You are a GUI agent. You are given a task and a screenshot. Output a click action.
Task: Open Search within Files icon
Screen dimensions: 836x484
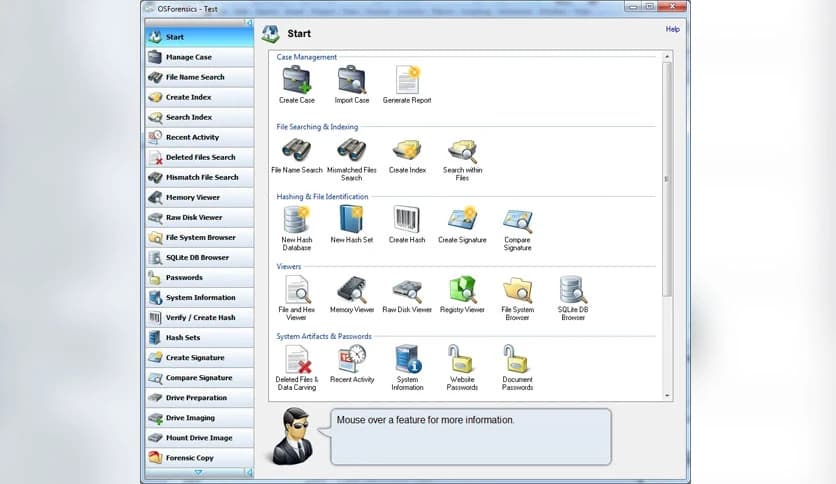point(462,151)
